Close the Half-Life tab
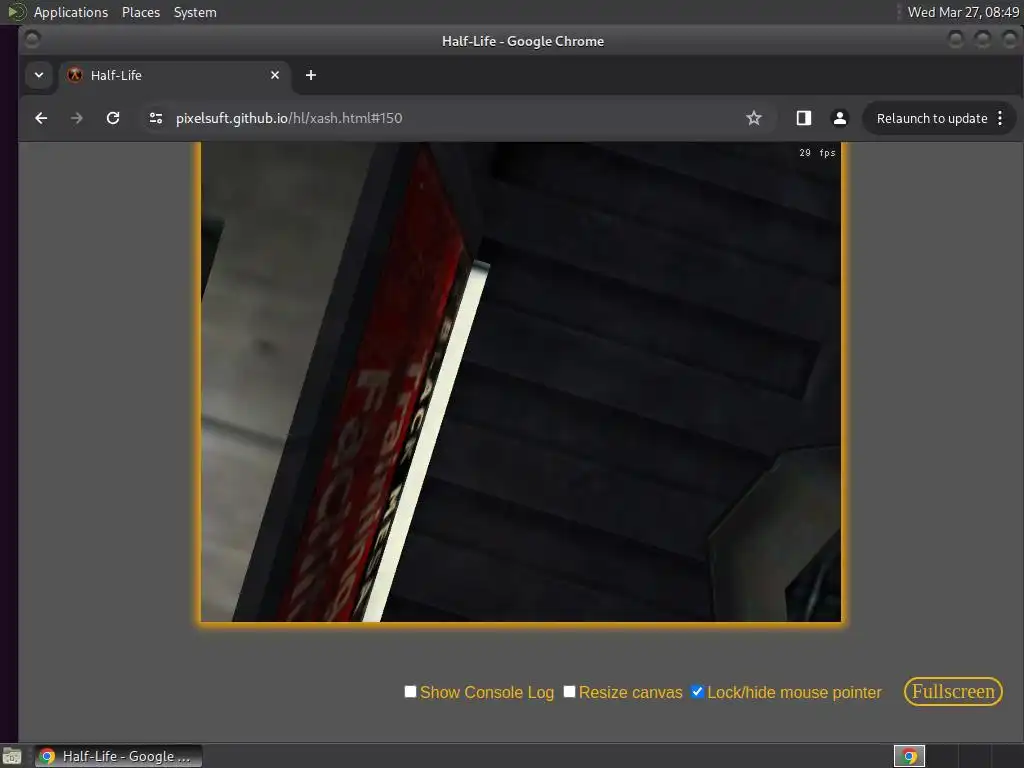Screen dimensions: 1024x768 click(275, 75)
